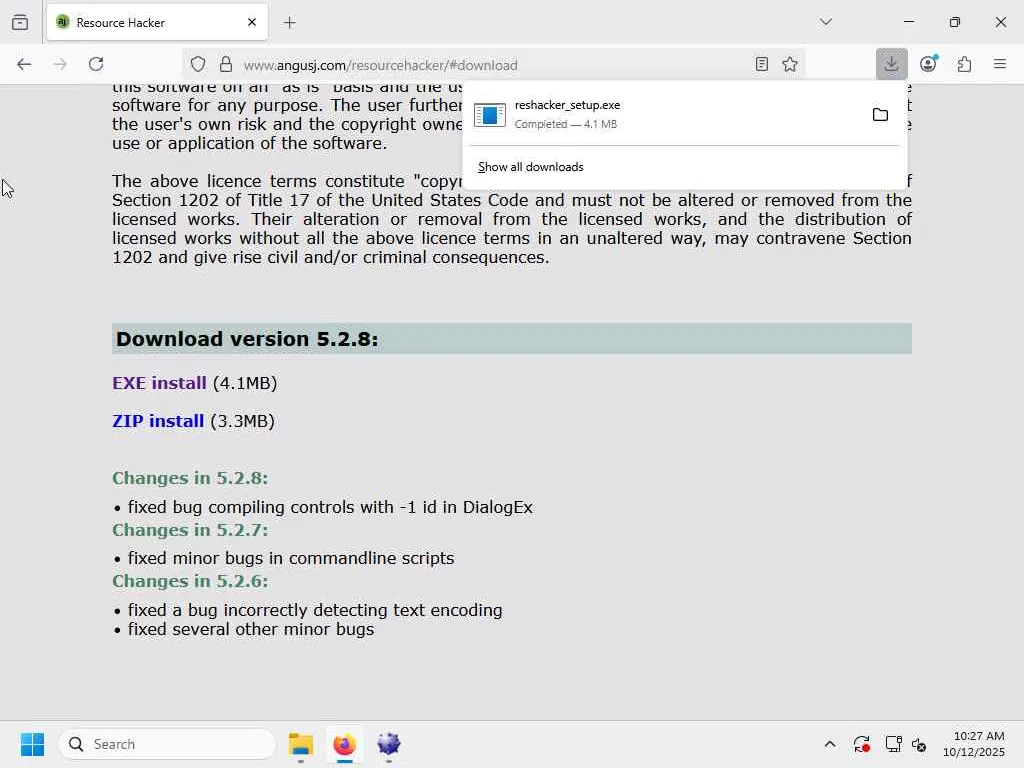
Task: Toggle the downloads panel button
Action: click(891, 64)
